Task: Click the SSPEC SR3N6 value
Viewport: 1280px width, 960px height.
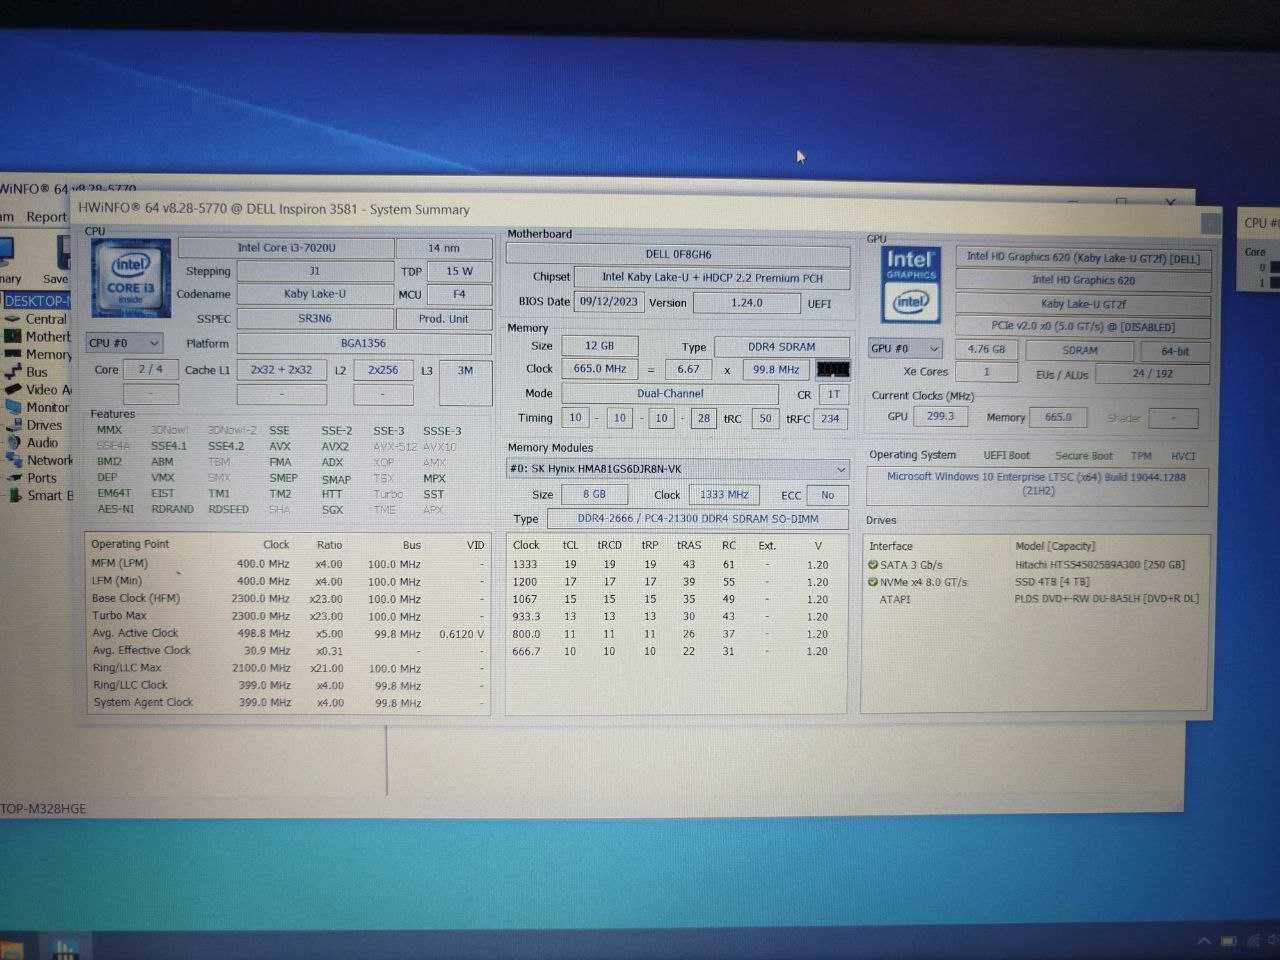Action: coord(314,319)
